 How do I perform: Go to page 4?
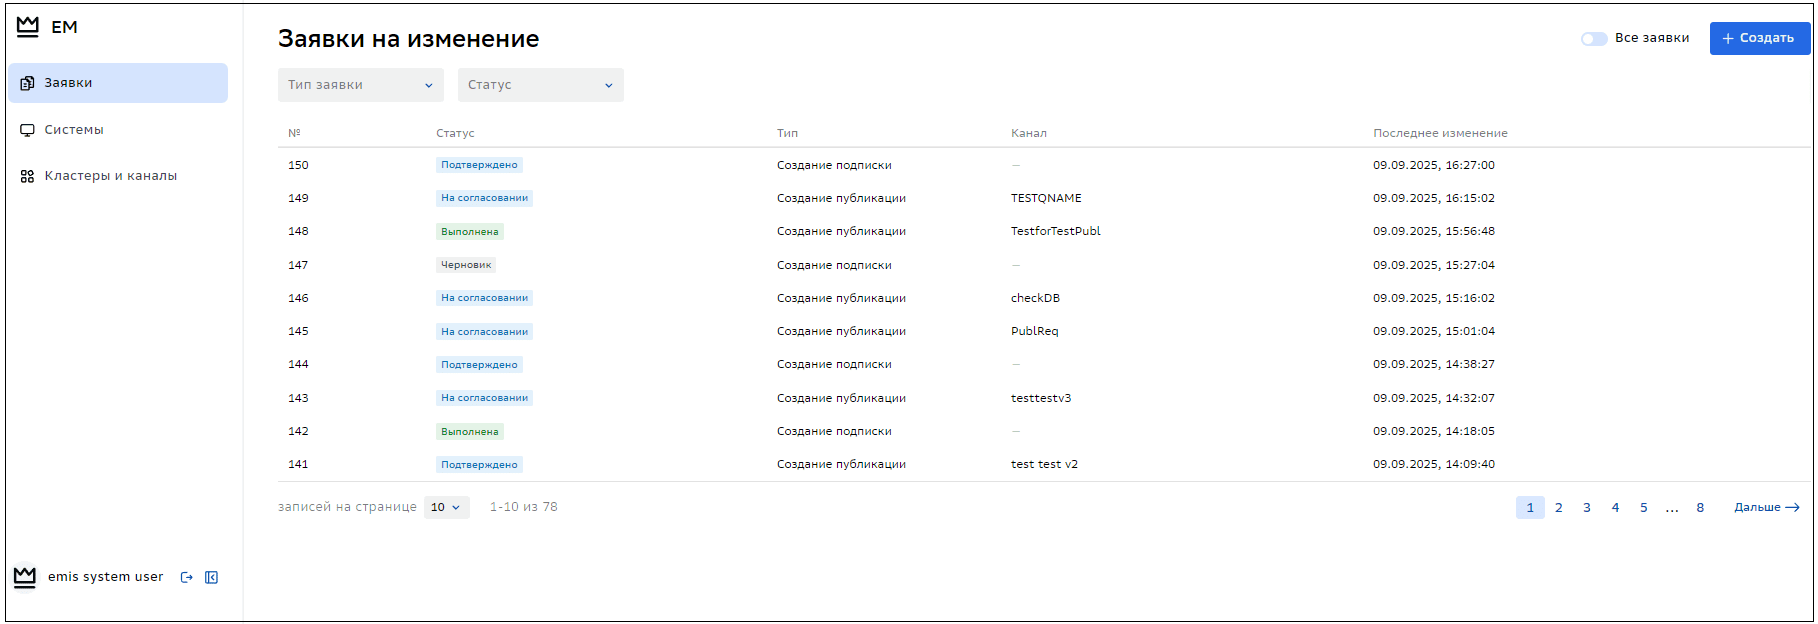[x=1615, y=508]
